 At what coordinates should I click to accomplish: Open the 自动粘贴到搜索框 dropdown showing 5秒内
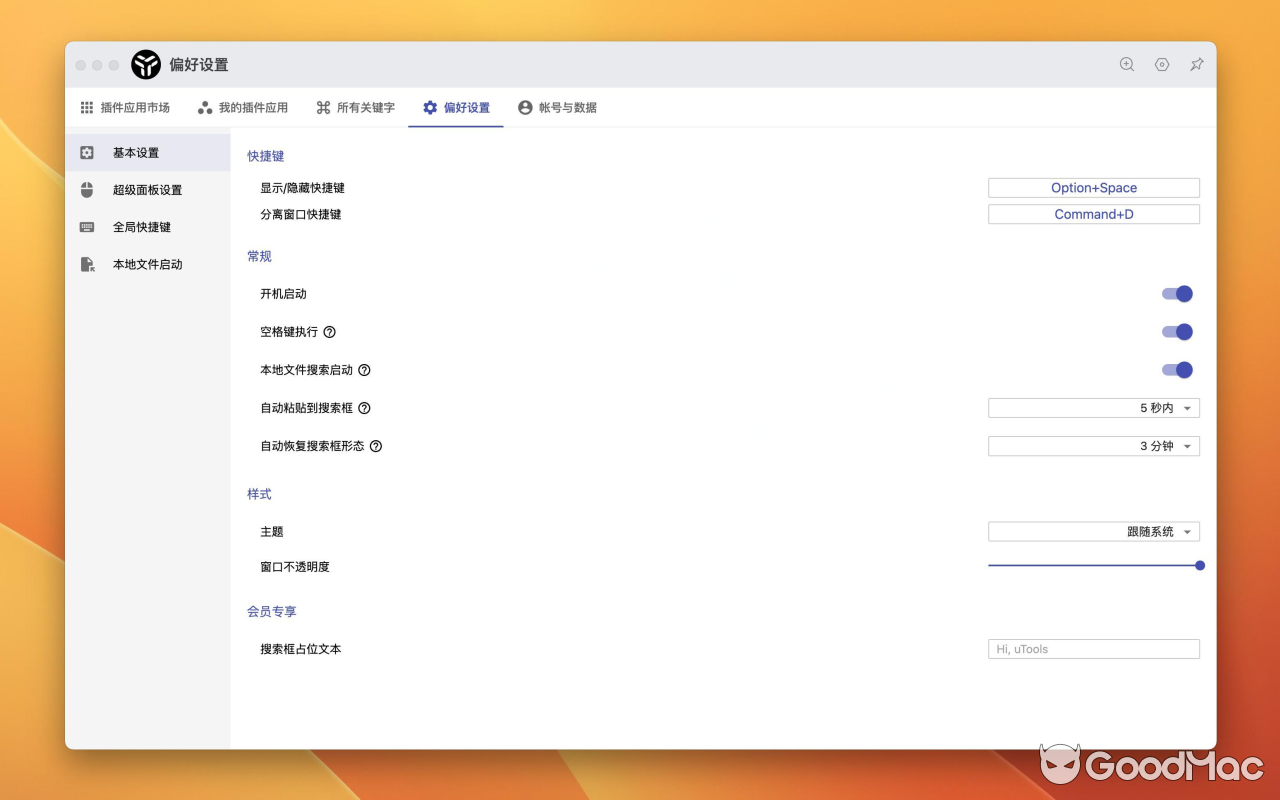1093,407
